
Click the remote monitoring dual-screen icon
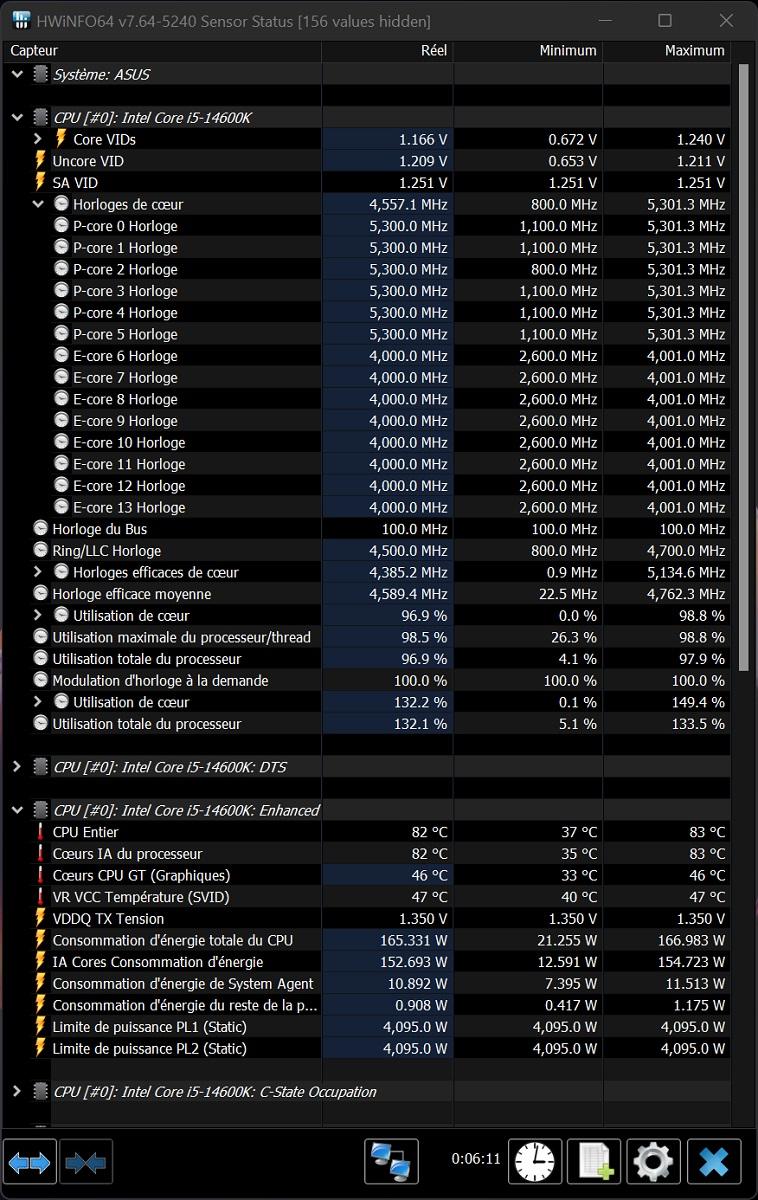pyautogui.click(x=391, y=1160)
